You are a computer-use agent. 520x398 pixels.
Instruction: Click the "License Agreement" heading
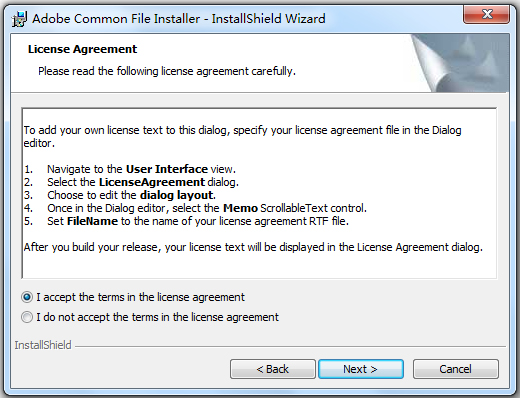click(82, 49)
